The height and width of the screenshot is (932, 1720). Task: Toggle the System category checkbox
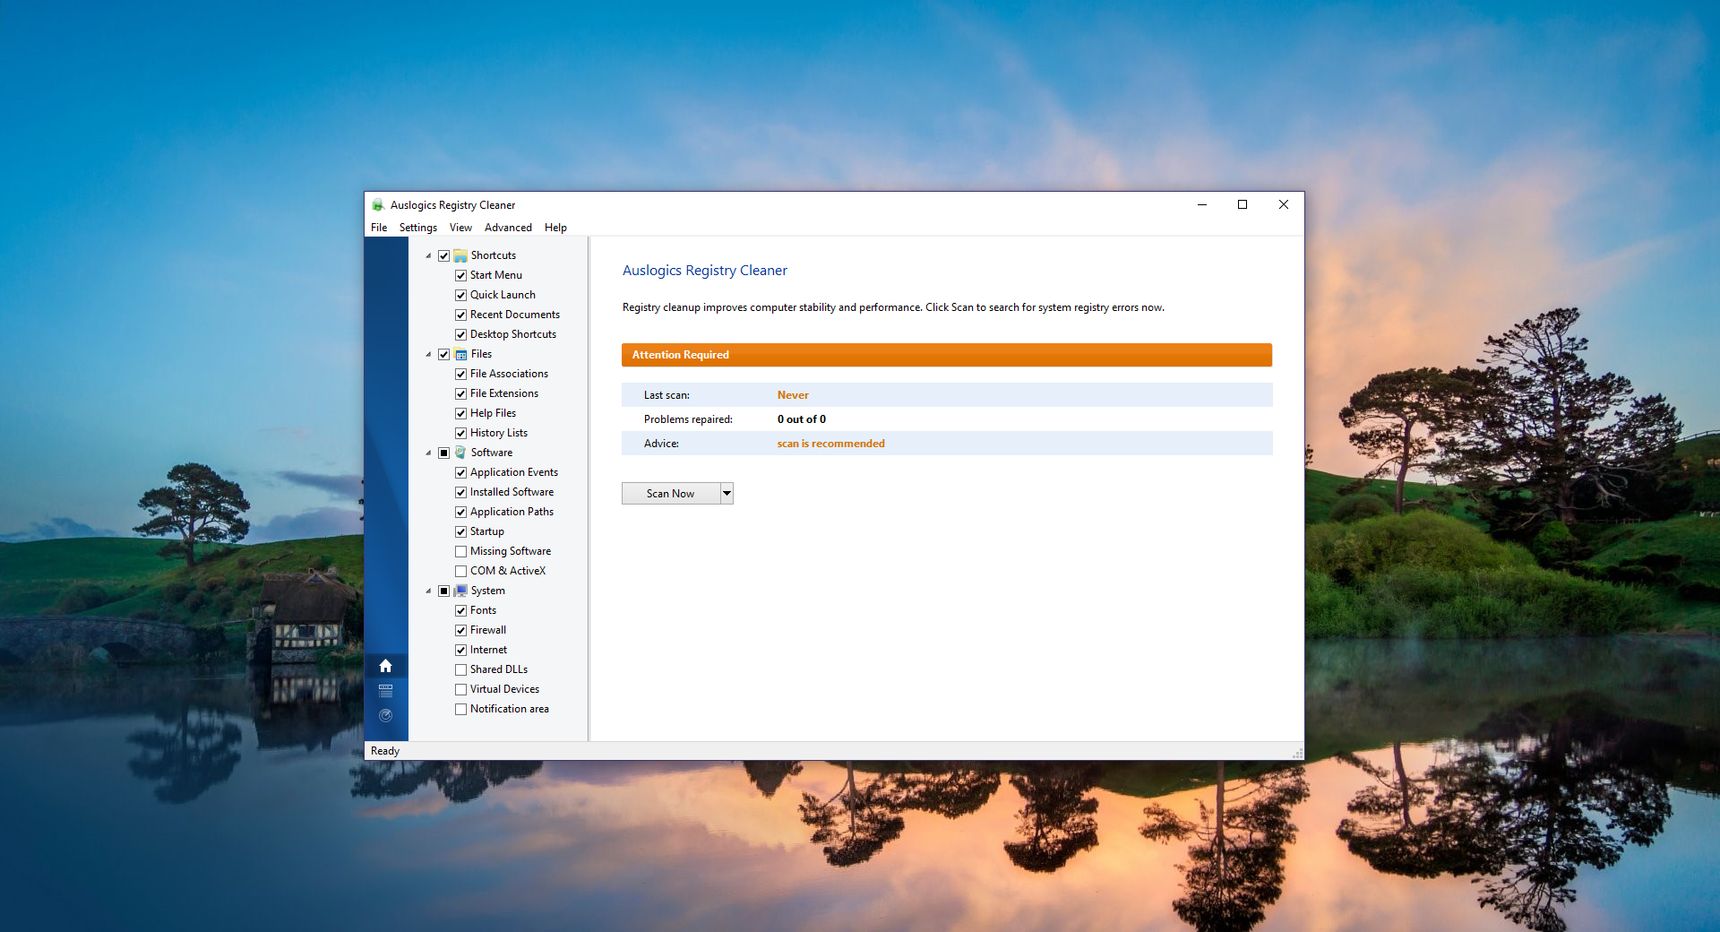click(x=444, y=591)
